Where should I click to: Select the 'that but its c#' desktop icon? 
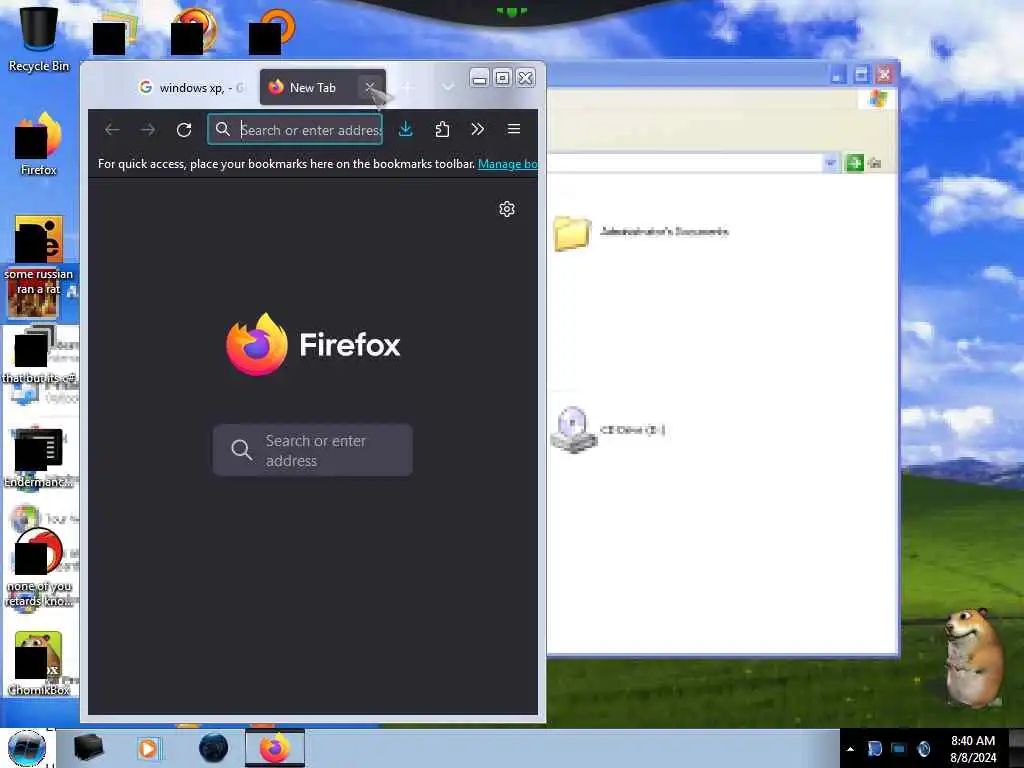39,356
